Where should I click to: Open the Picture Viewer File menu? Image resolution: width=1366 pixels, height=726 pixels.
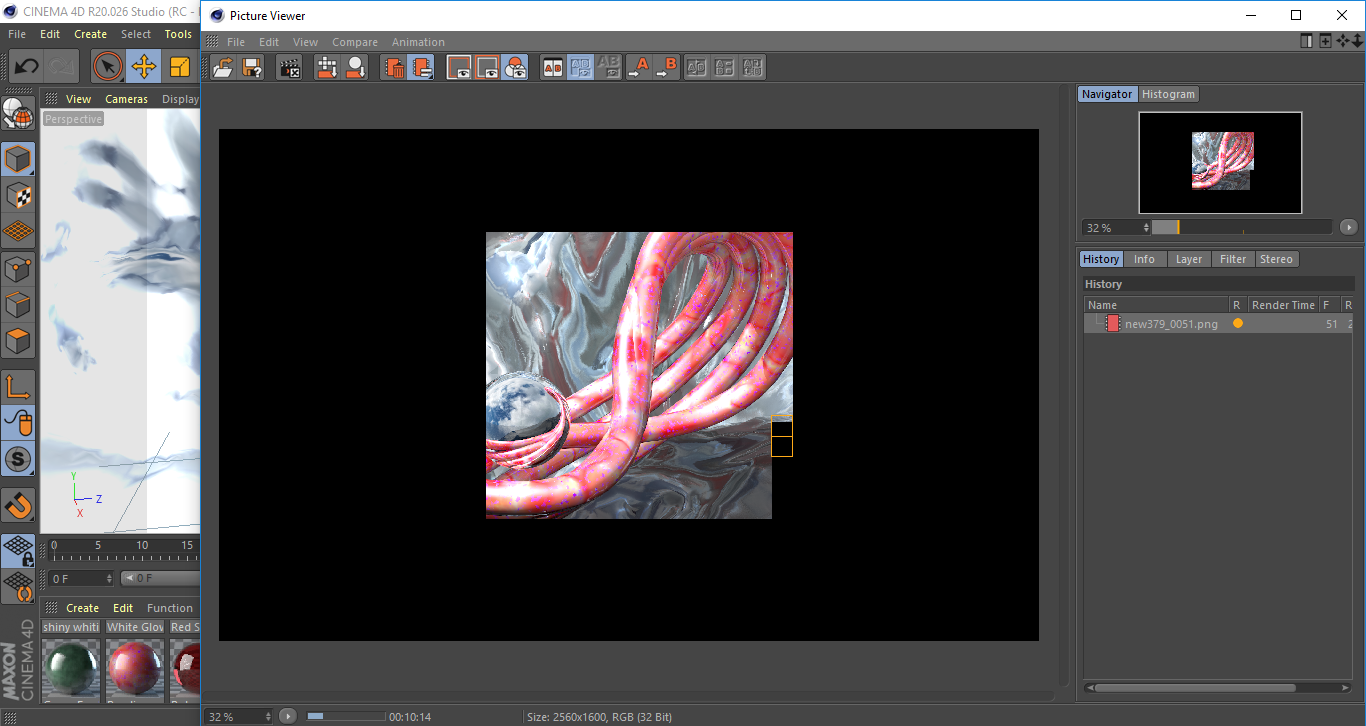pyautogui.click(x=236, y=42)
